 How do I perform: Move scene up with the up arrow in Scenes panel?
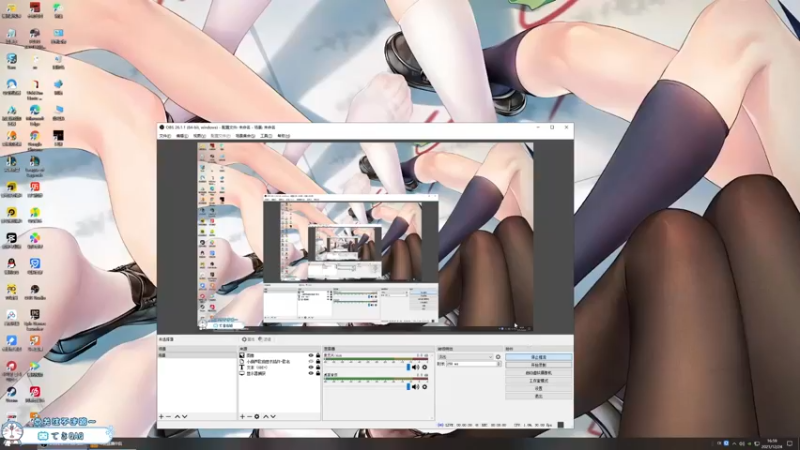click(177, 416)
